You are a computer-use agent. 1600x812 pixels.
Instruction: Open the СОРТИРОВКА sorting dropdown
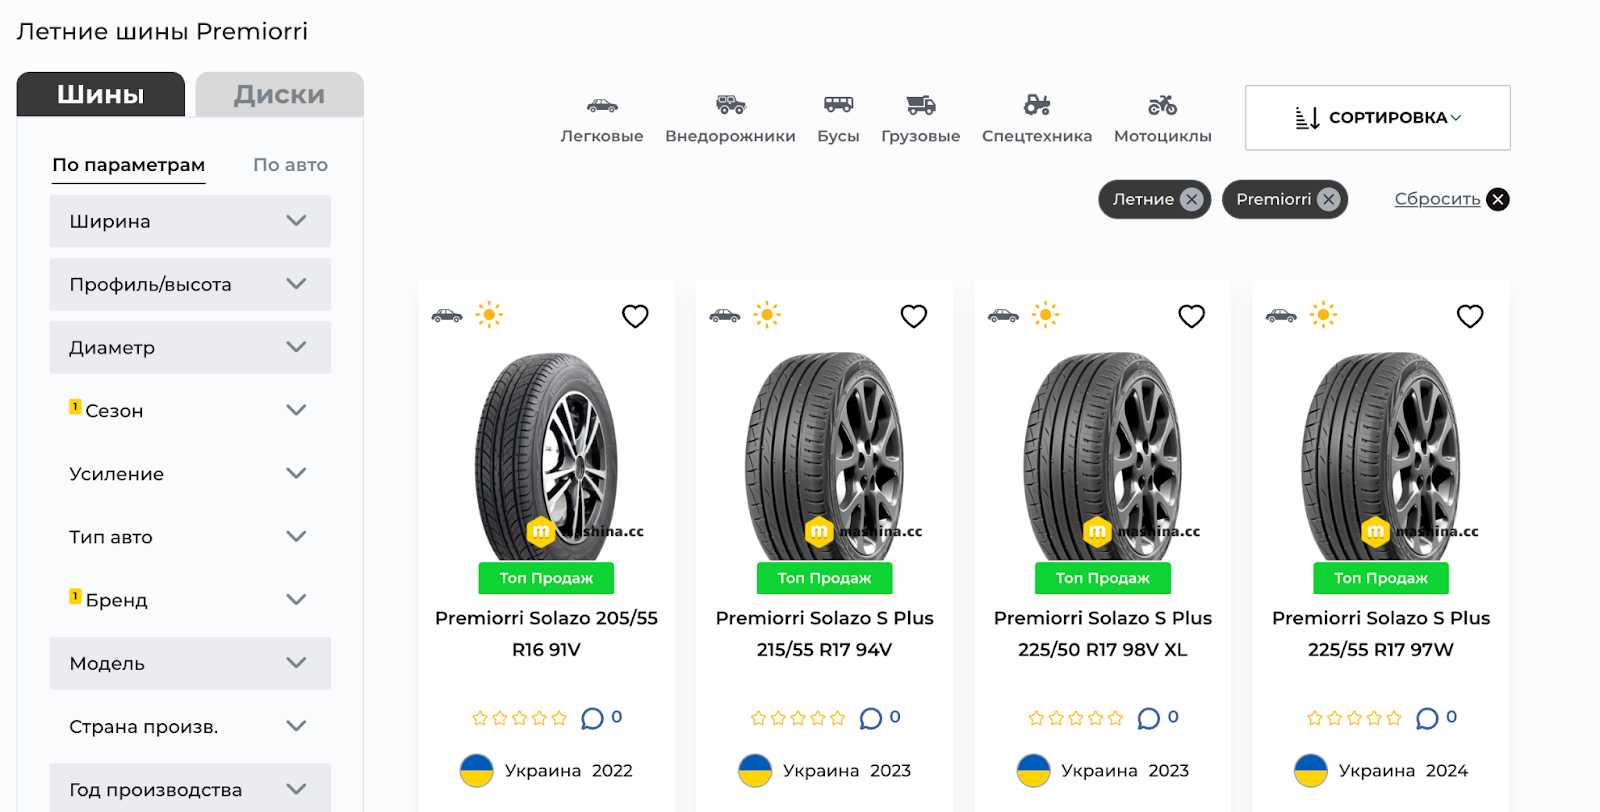(x=1377, y=118)
